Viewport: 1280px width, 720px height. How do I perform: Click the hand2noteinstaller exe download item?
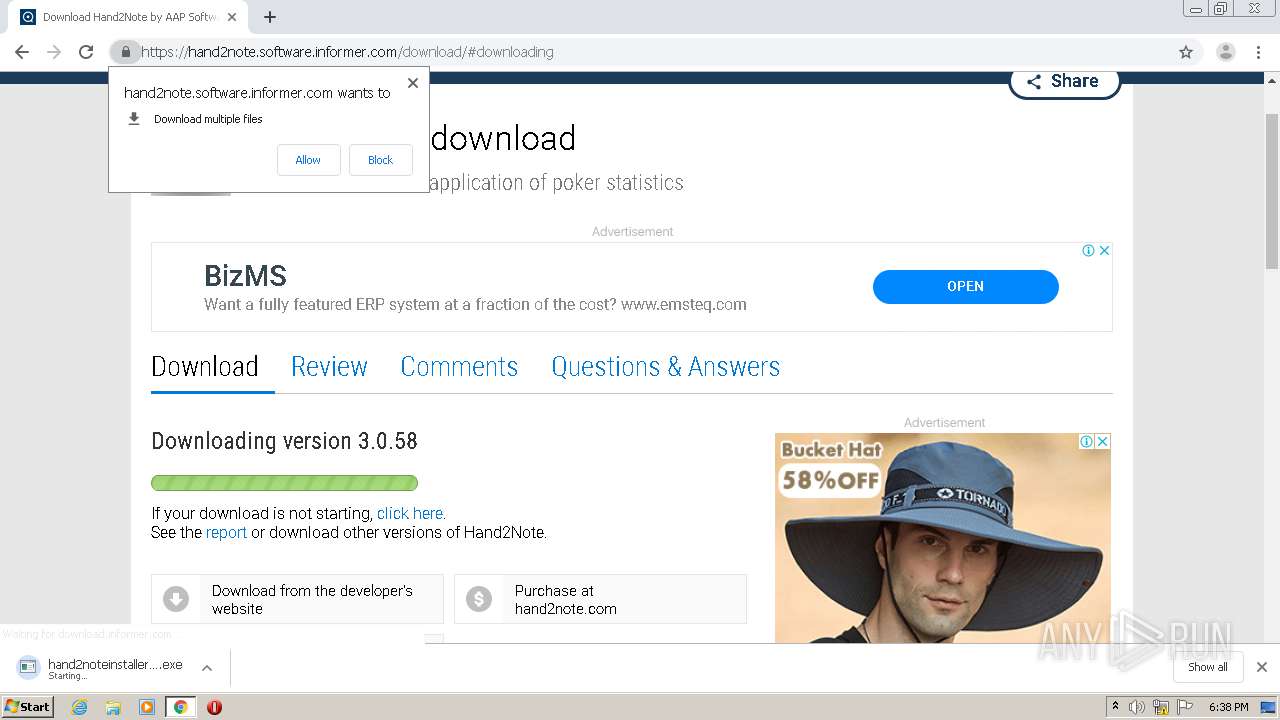115,668
